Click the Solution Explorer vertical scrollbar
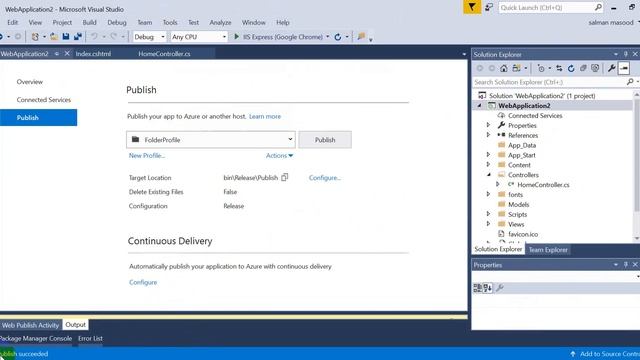This screenshot has width=640, height=360. [x=636, y=167]
